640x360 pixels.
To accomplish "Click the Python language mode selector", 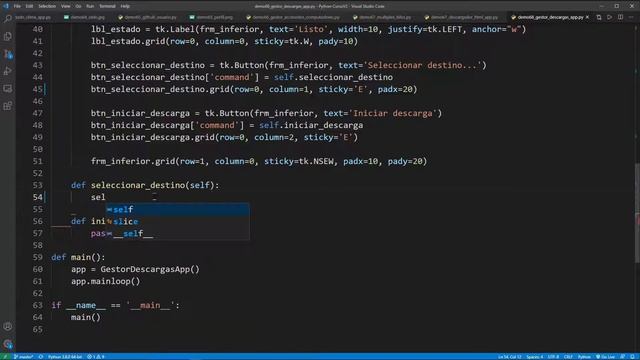I will [x=584, y=357].
